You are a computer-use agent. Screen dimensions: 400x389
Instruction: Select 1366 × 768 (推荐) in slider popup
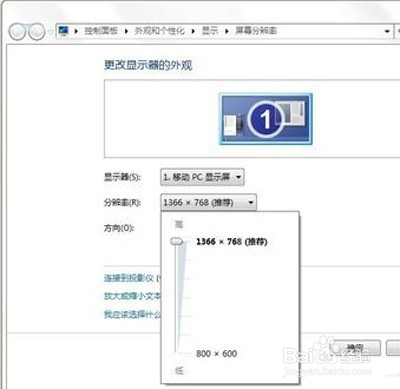pyautogui.click(x=232, y=242)
